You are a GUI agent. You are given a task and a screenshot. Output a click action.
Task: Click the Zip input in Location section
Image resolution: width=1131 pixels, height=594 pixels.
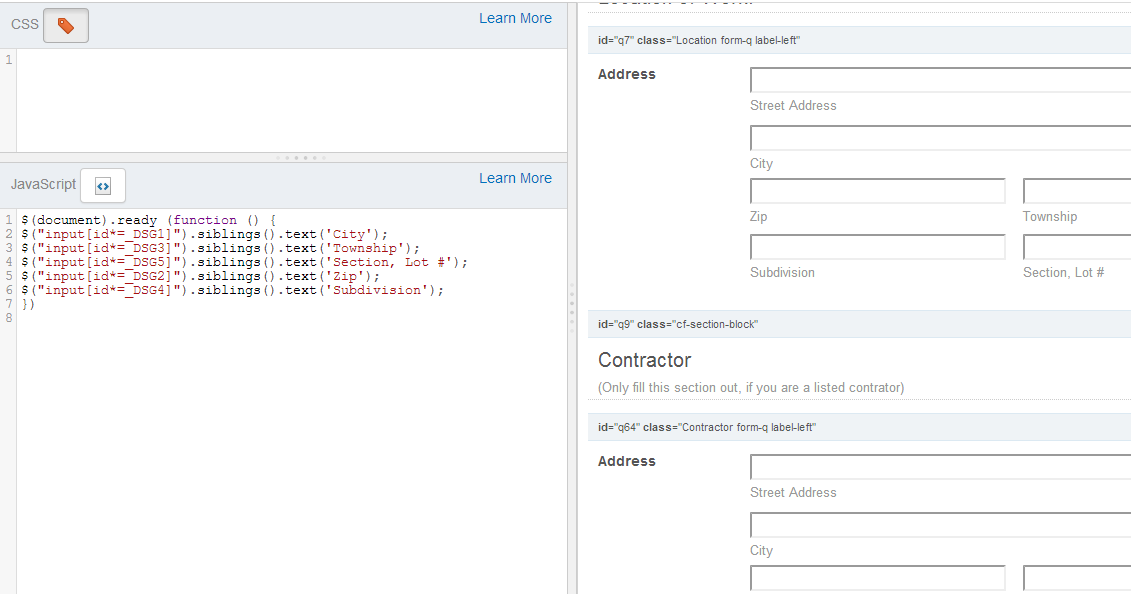(877, 191)
